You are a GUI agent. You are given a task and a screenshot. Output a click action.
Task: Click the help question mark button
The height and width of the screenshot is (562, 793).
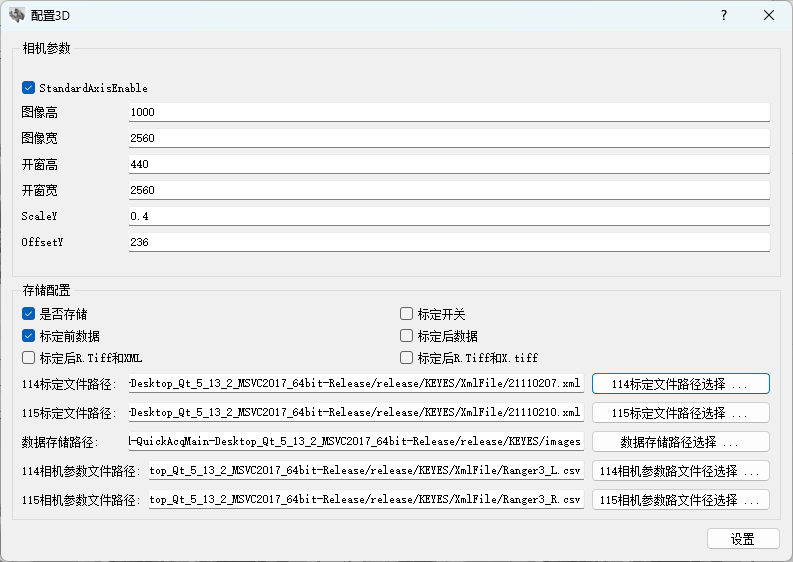pos(723,15)
